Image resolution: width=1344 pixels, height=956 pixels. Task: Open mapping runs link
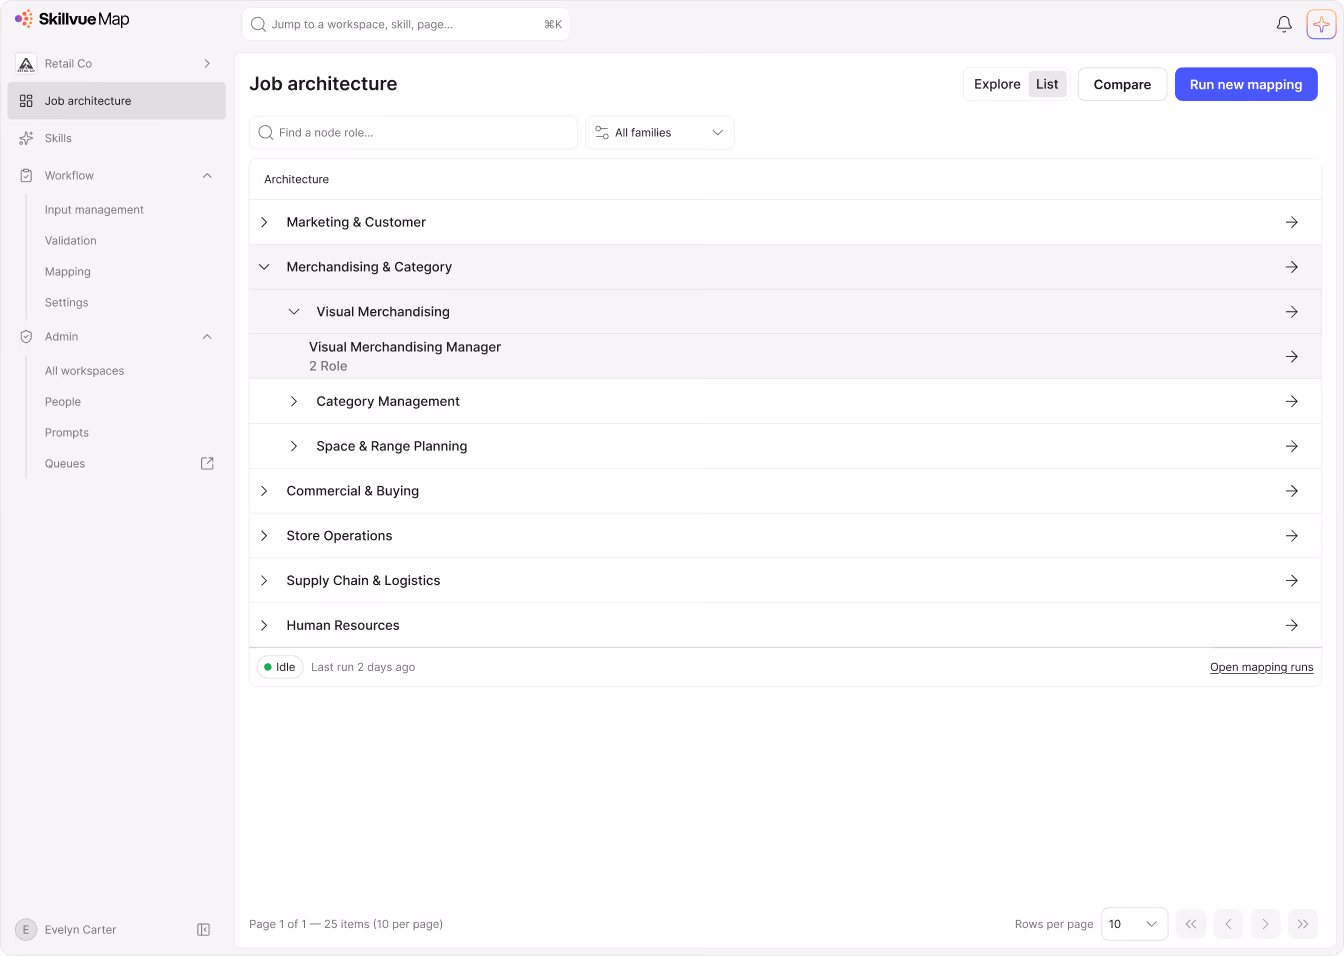pyautogui.click(x=1262, y=667)
